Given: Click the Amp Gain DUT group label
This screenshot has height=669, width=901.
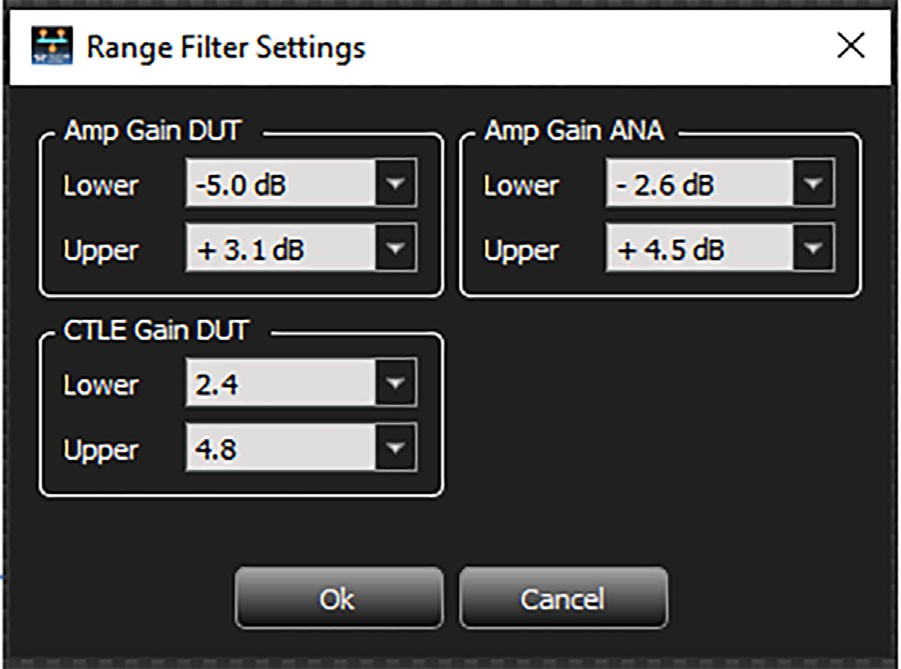Looking at the screenshot, I should (153, 130).
